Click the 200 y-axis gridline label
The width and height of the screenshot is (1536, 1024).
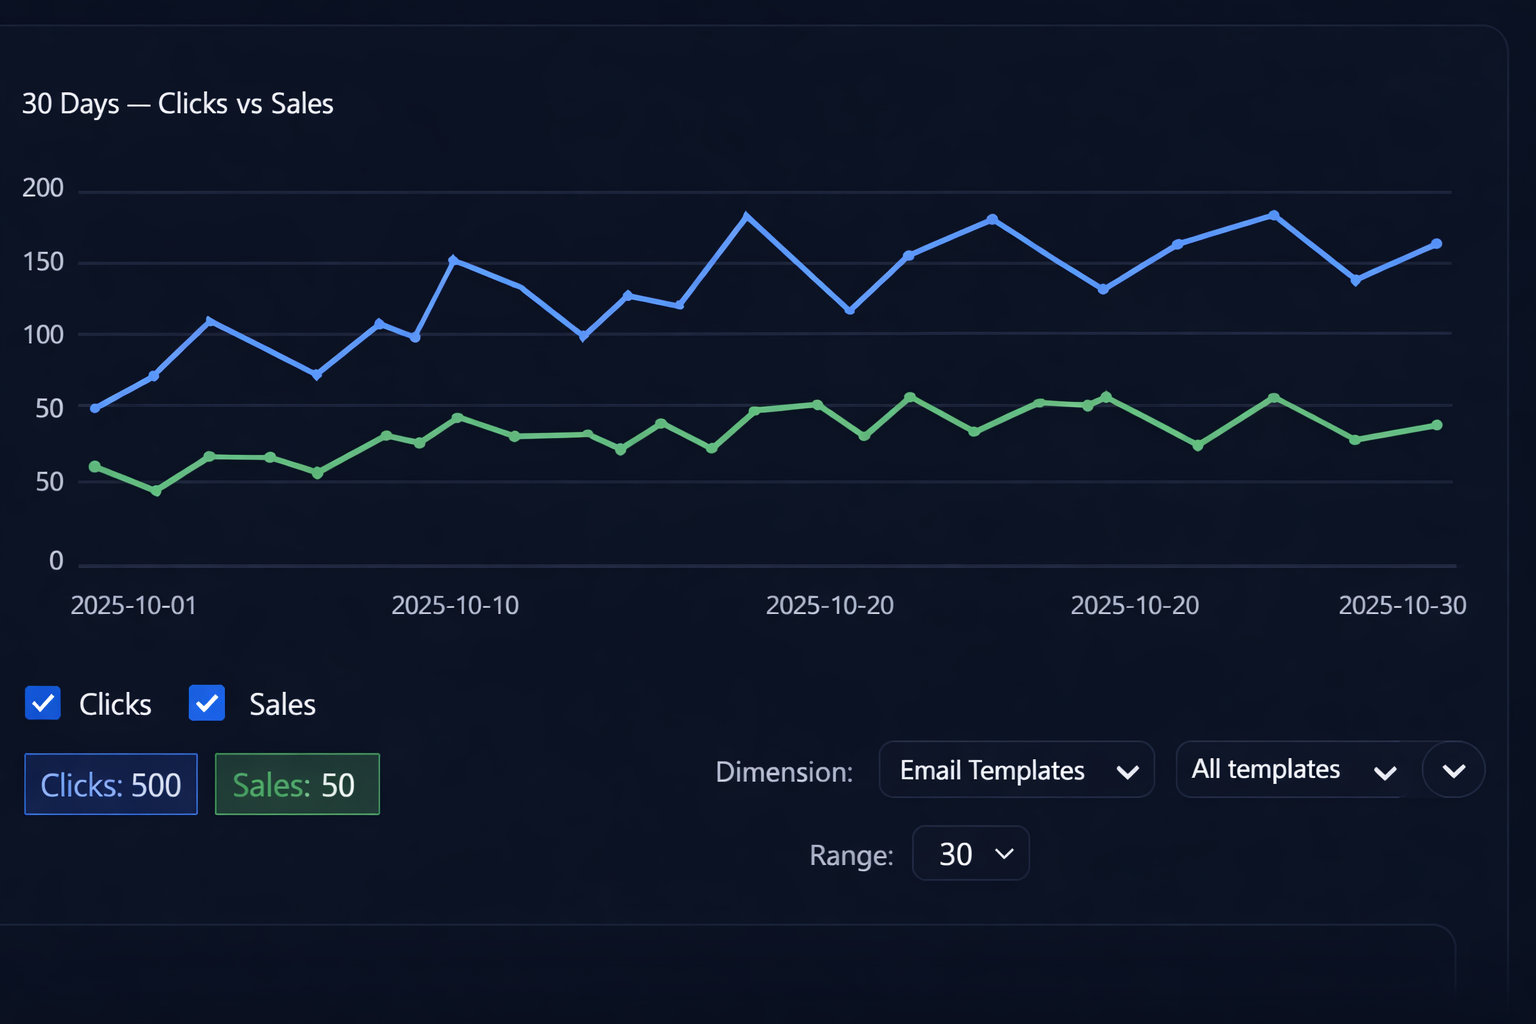(x=42, y=188)
